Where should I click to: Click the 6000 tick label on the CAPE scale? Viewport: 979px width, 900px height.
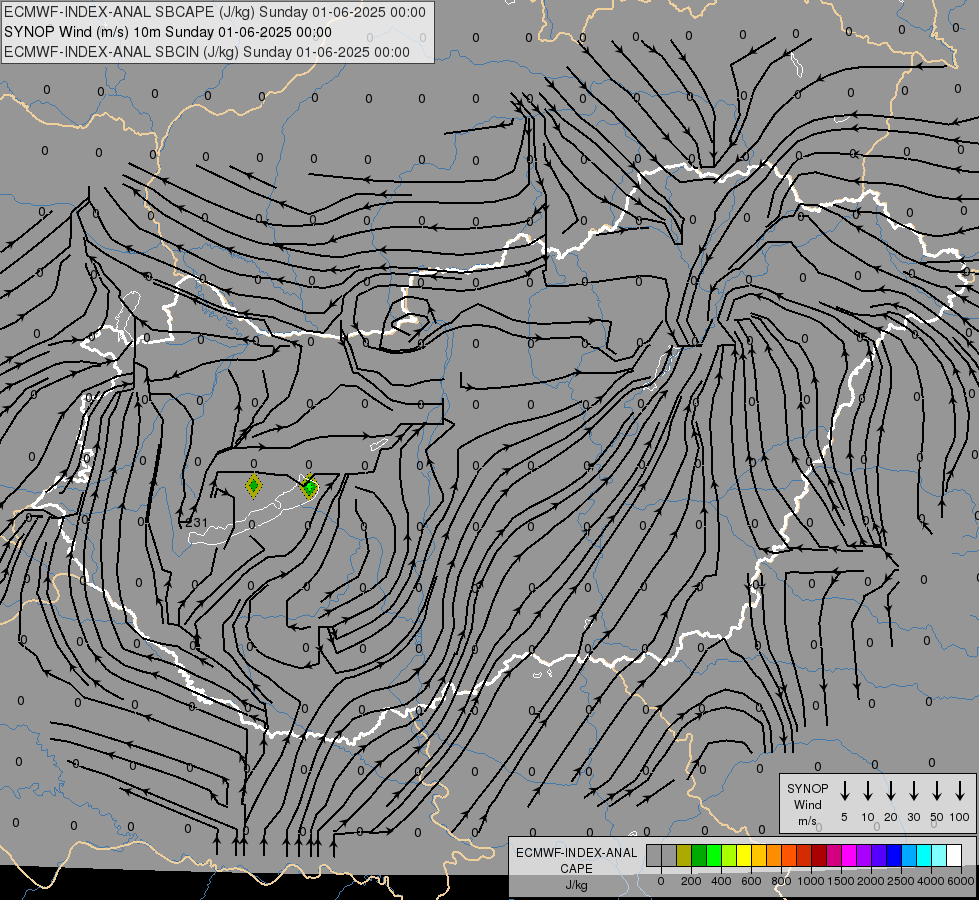point(961,881)
